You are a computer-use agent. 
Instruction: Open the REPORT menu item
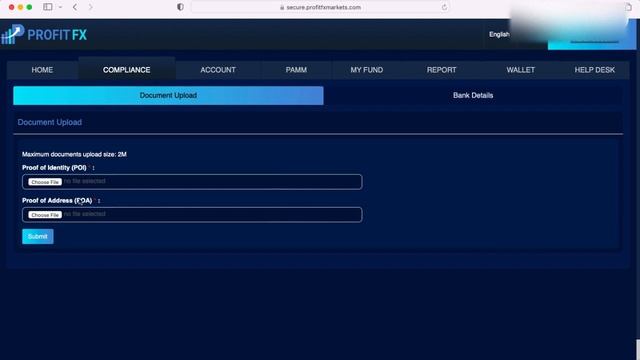click(x=442, y=70)
